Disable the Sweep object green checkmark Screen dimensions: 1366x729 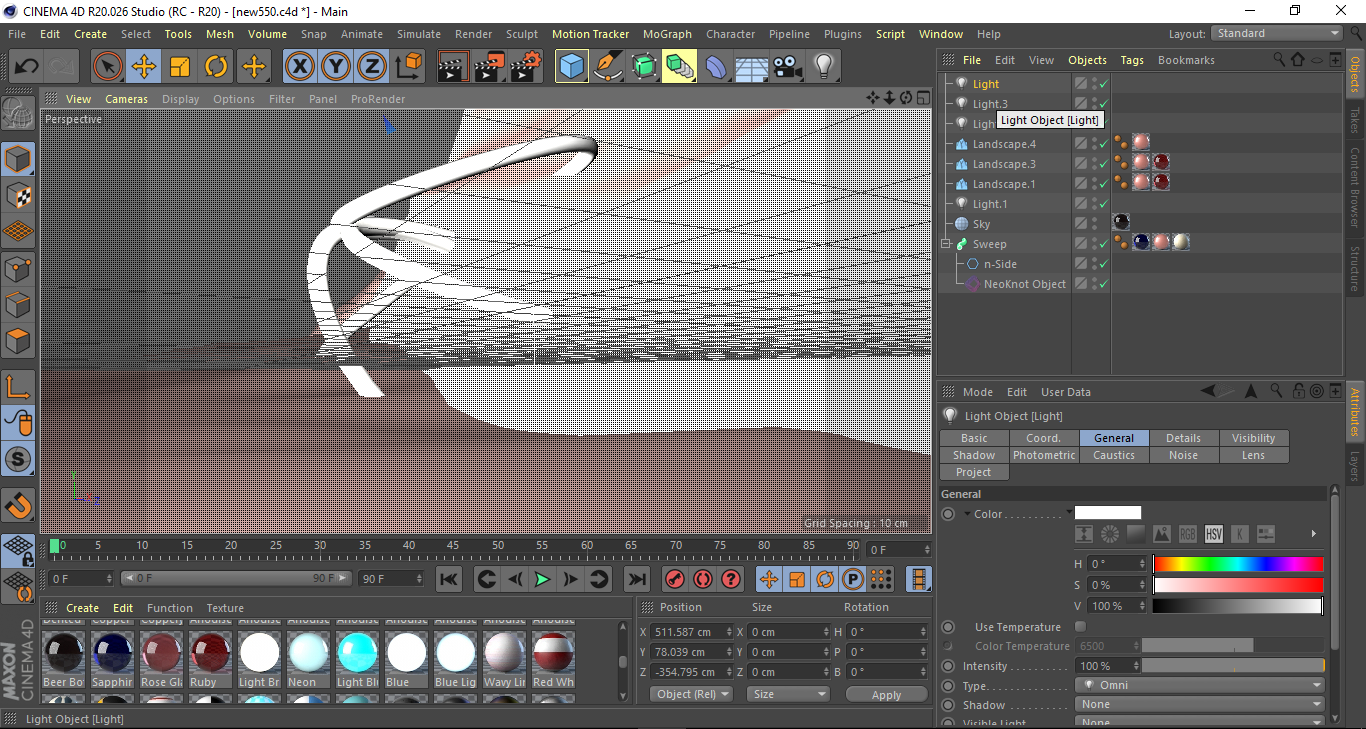point(1104,244)
